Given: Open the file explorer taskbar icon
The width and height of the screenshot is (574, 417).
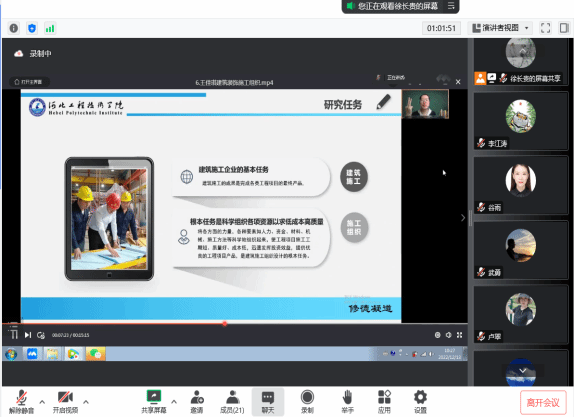Looking at the screenshot, I should (x=52, y=354).
